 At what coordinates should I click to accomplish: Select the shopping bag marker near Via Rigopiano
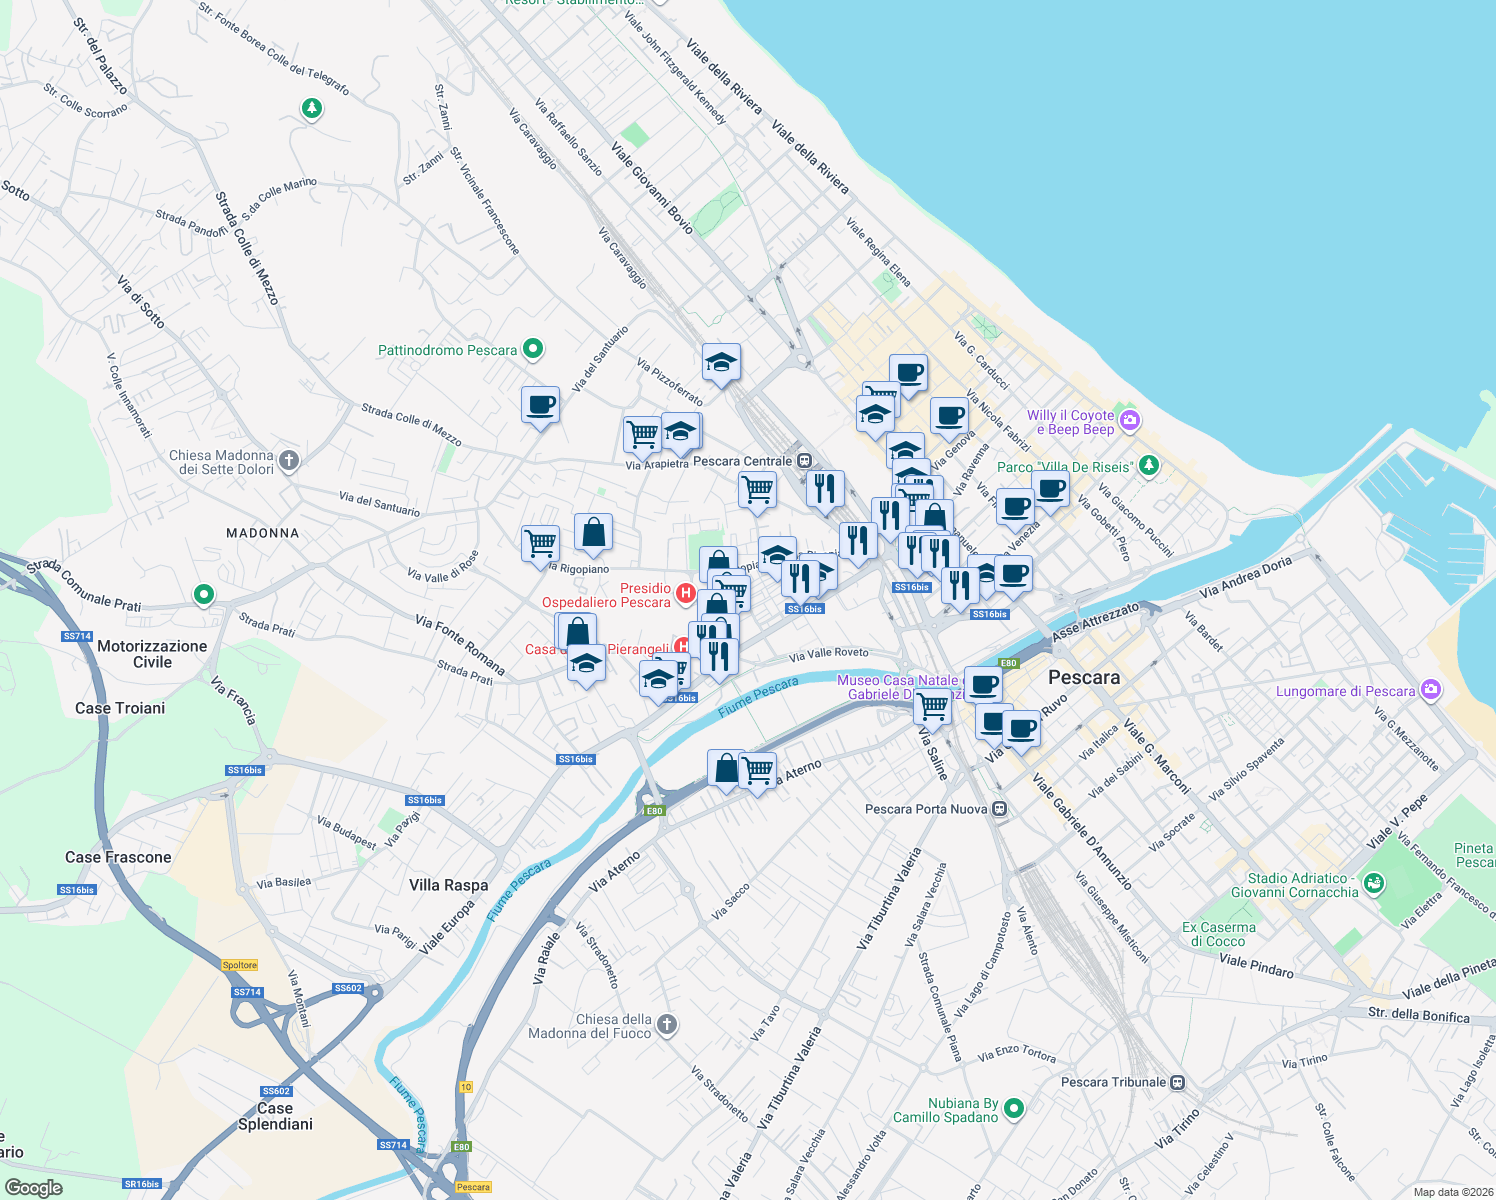[x=592, y=530]
